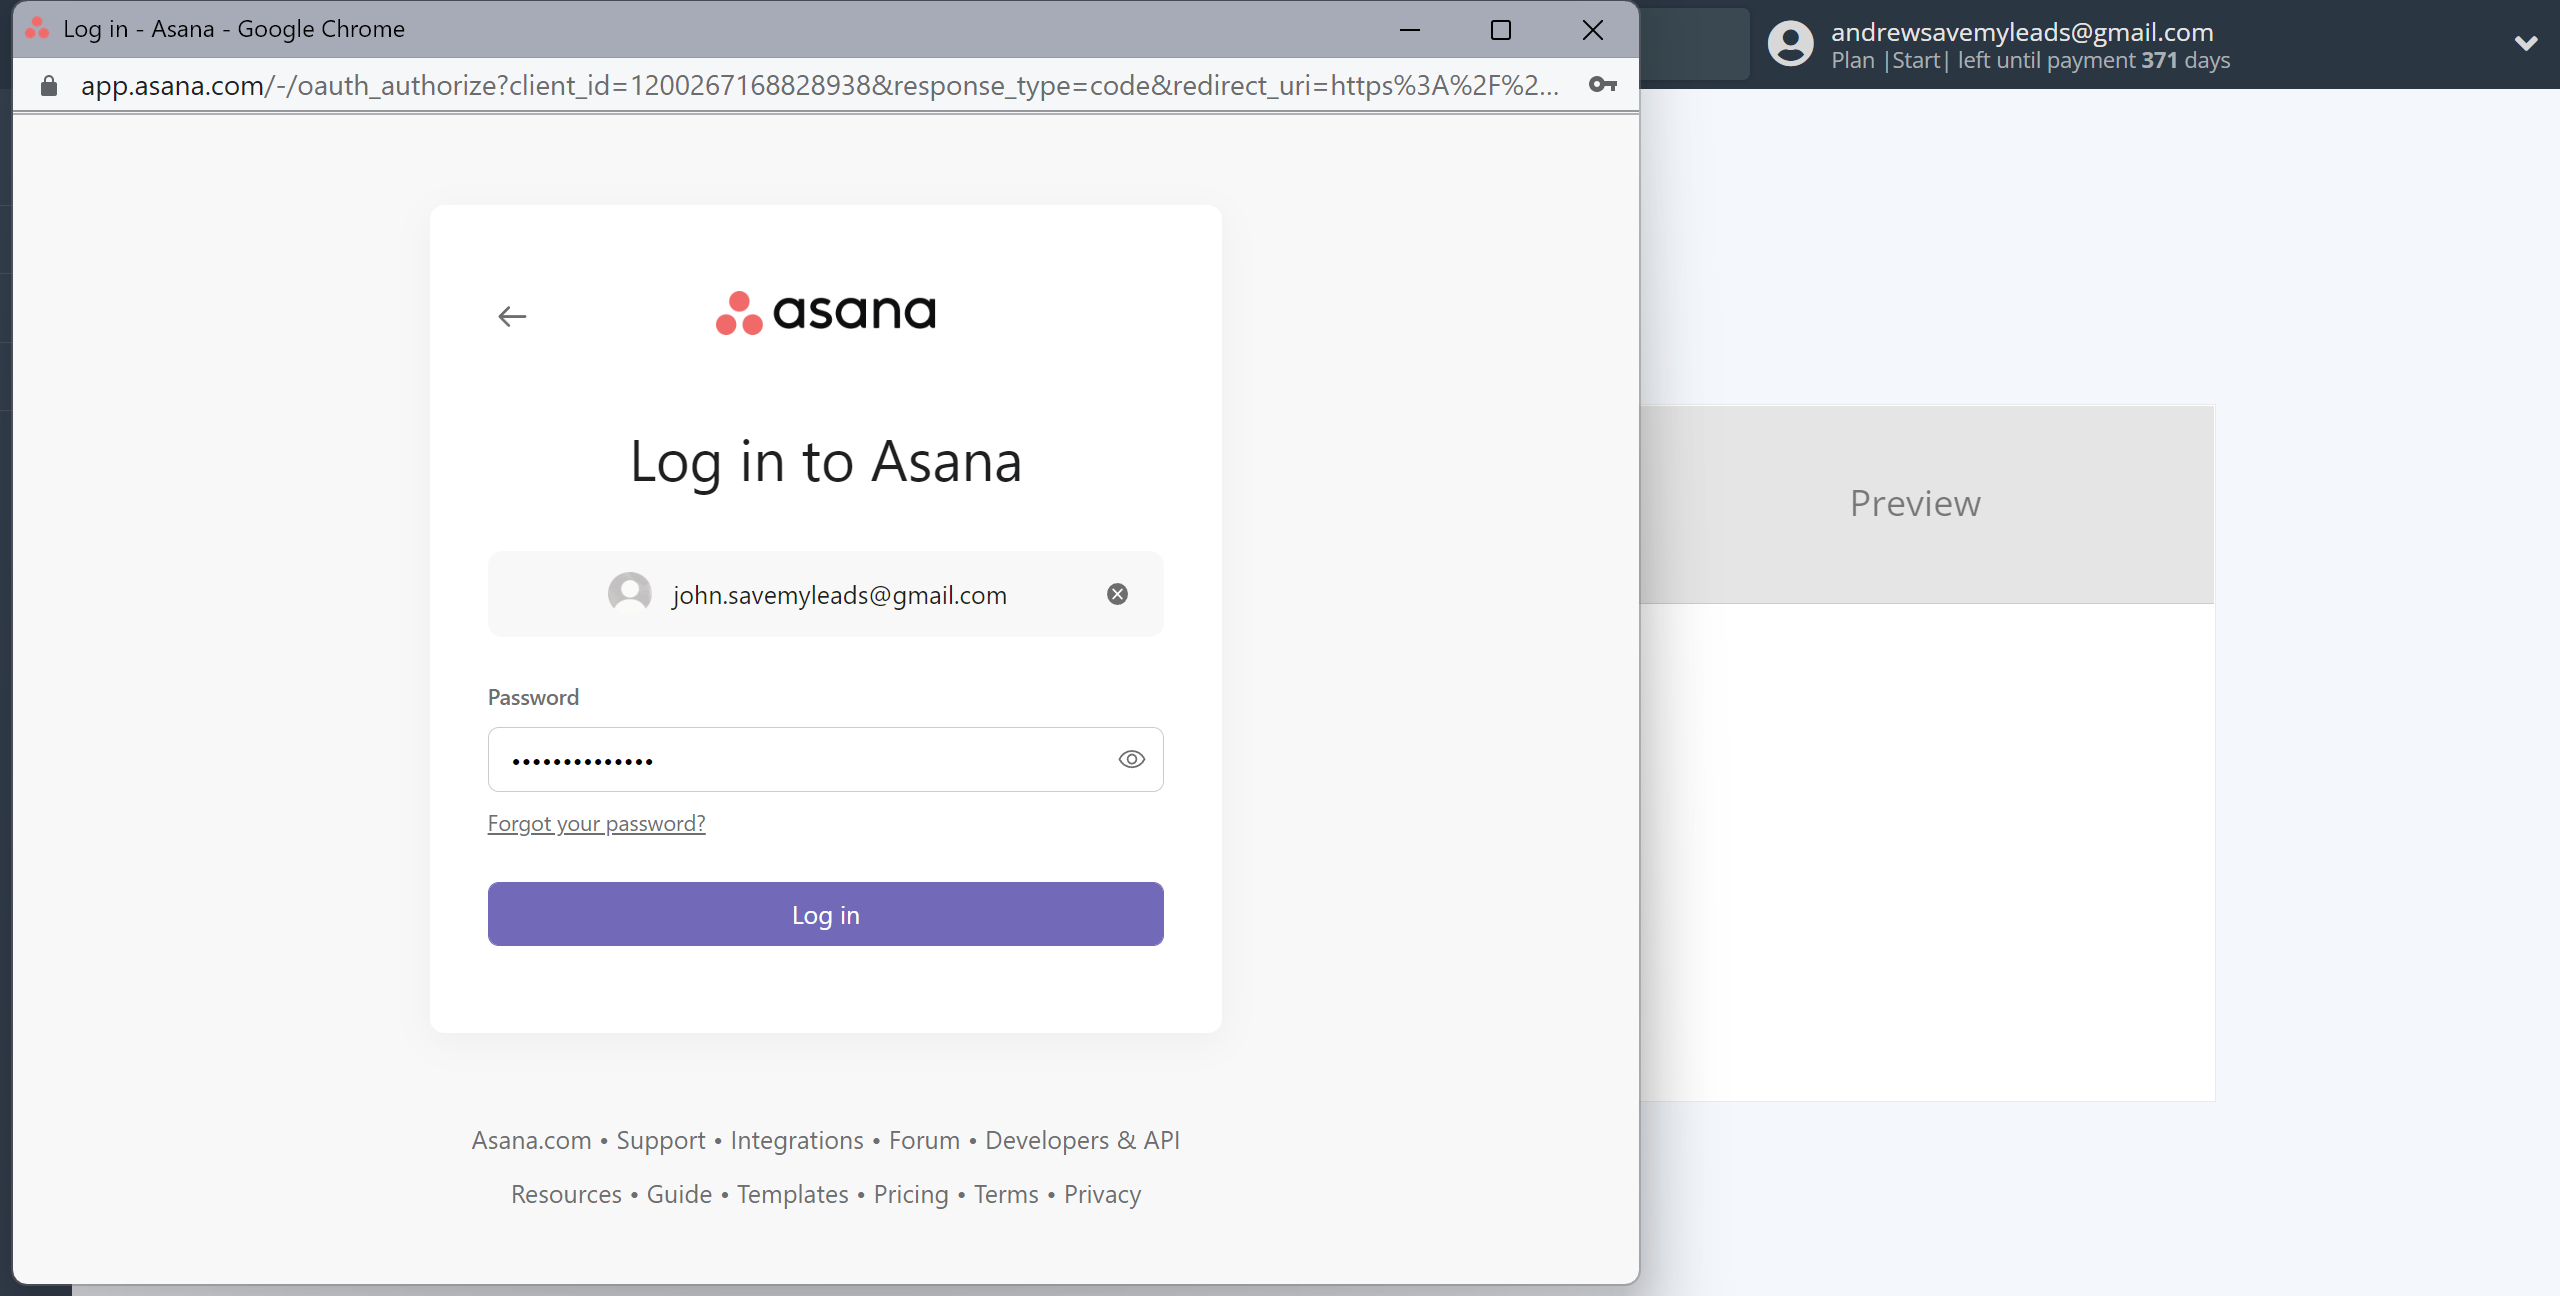Open Guide footer link
Viewport: 2560px width, 1296px height.
point(679,1195)
